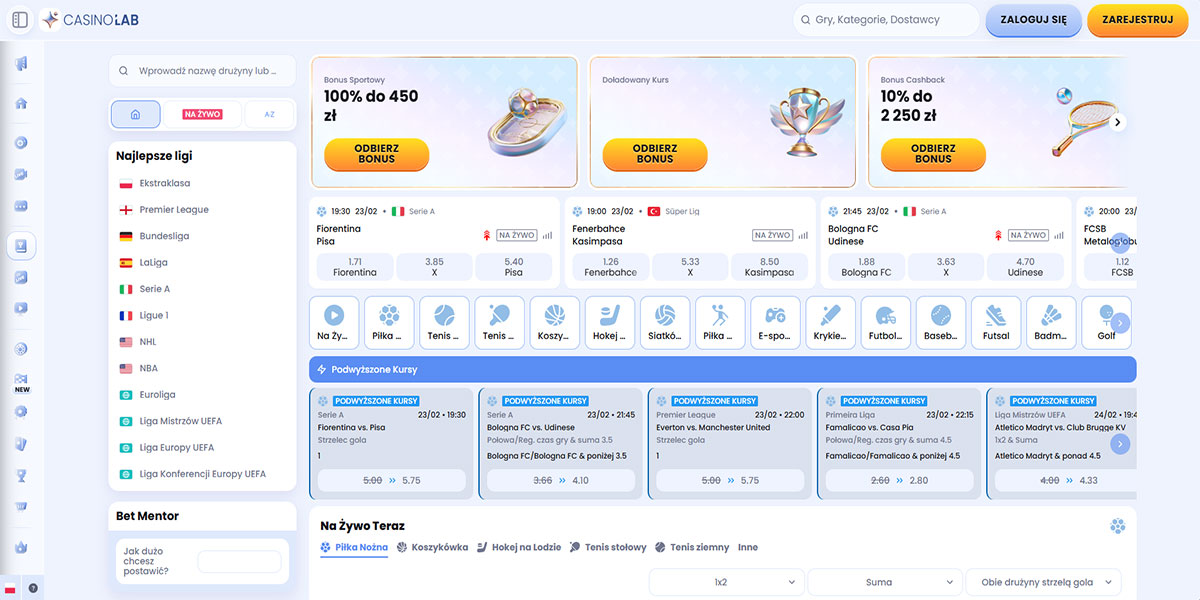The image size is (1200, 600).
Task: Switch to the Koszykówka live tab
Action: tap(432, 548)
